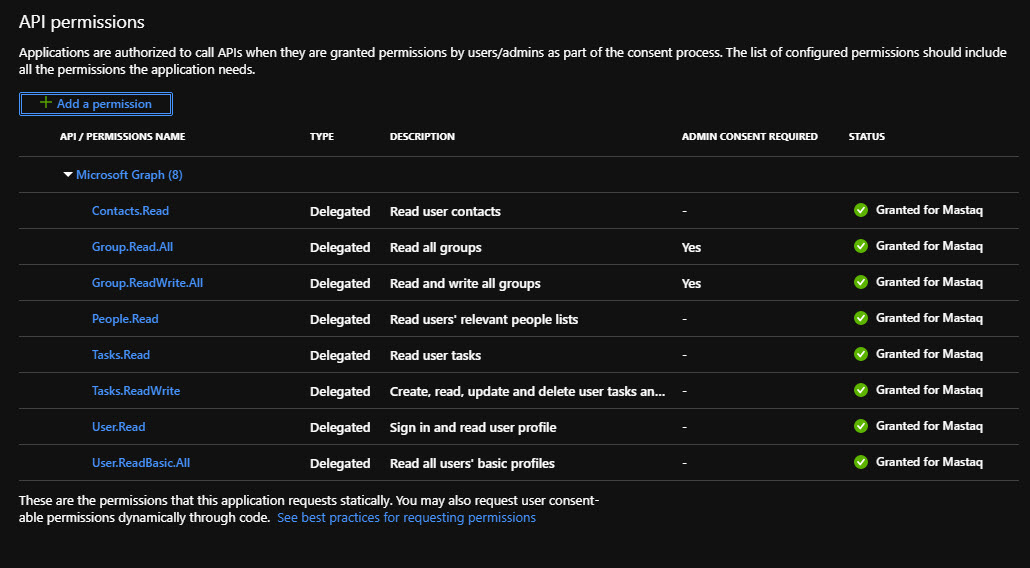Viewport: 1030px width, 568px height.
Task: Open See best practices for requesting permissions
Action: point(406,518)
